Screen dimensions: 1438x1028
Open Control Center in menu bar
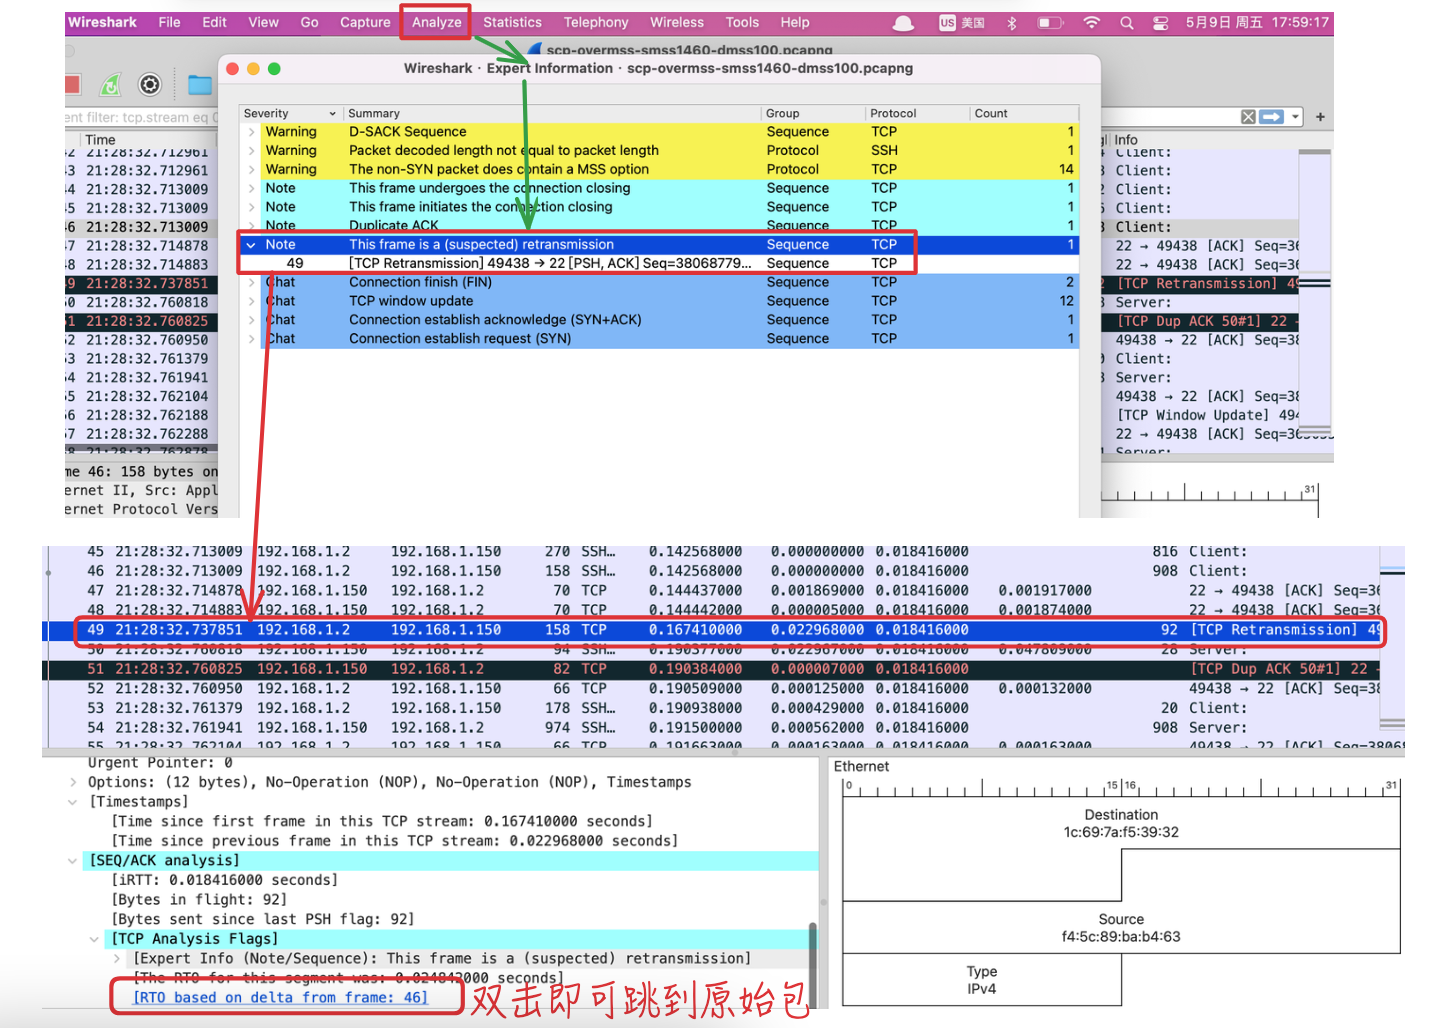pyautogui.click(x=1161, y=23)
